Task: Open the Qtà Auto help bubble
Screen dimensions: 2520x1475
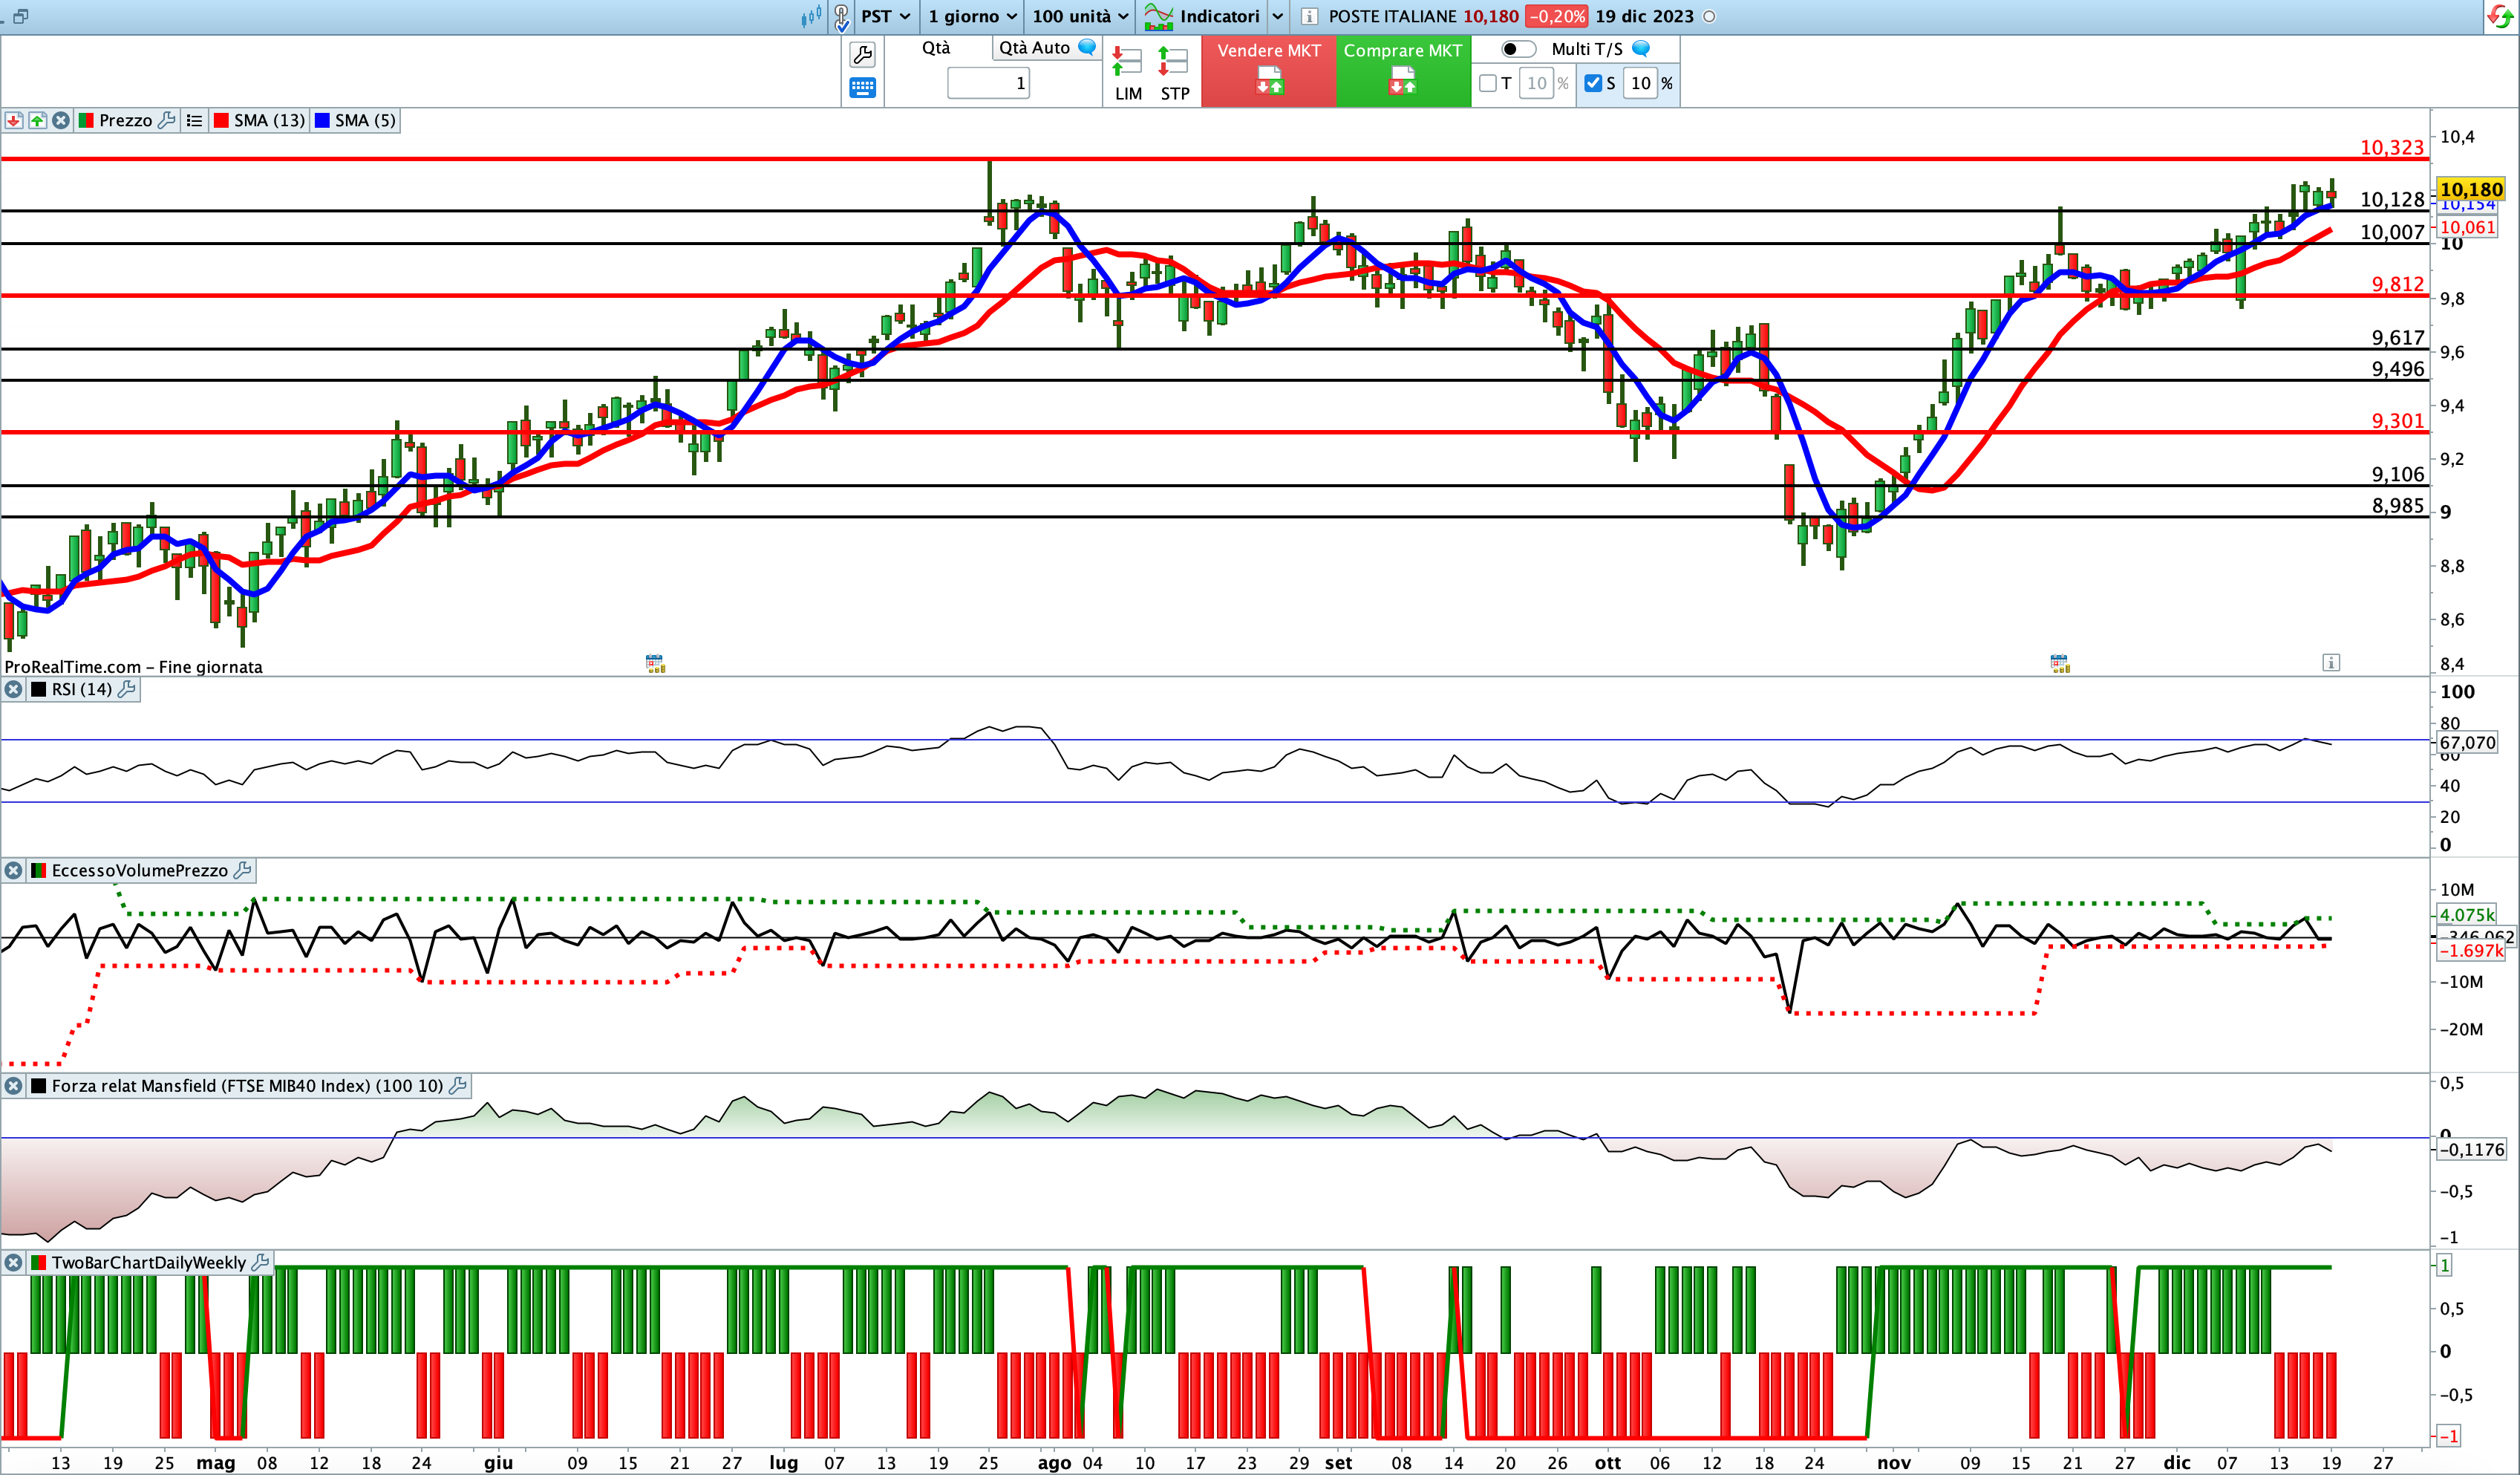Action: click(1087, 47)
